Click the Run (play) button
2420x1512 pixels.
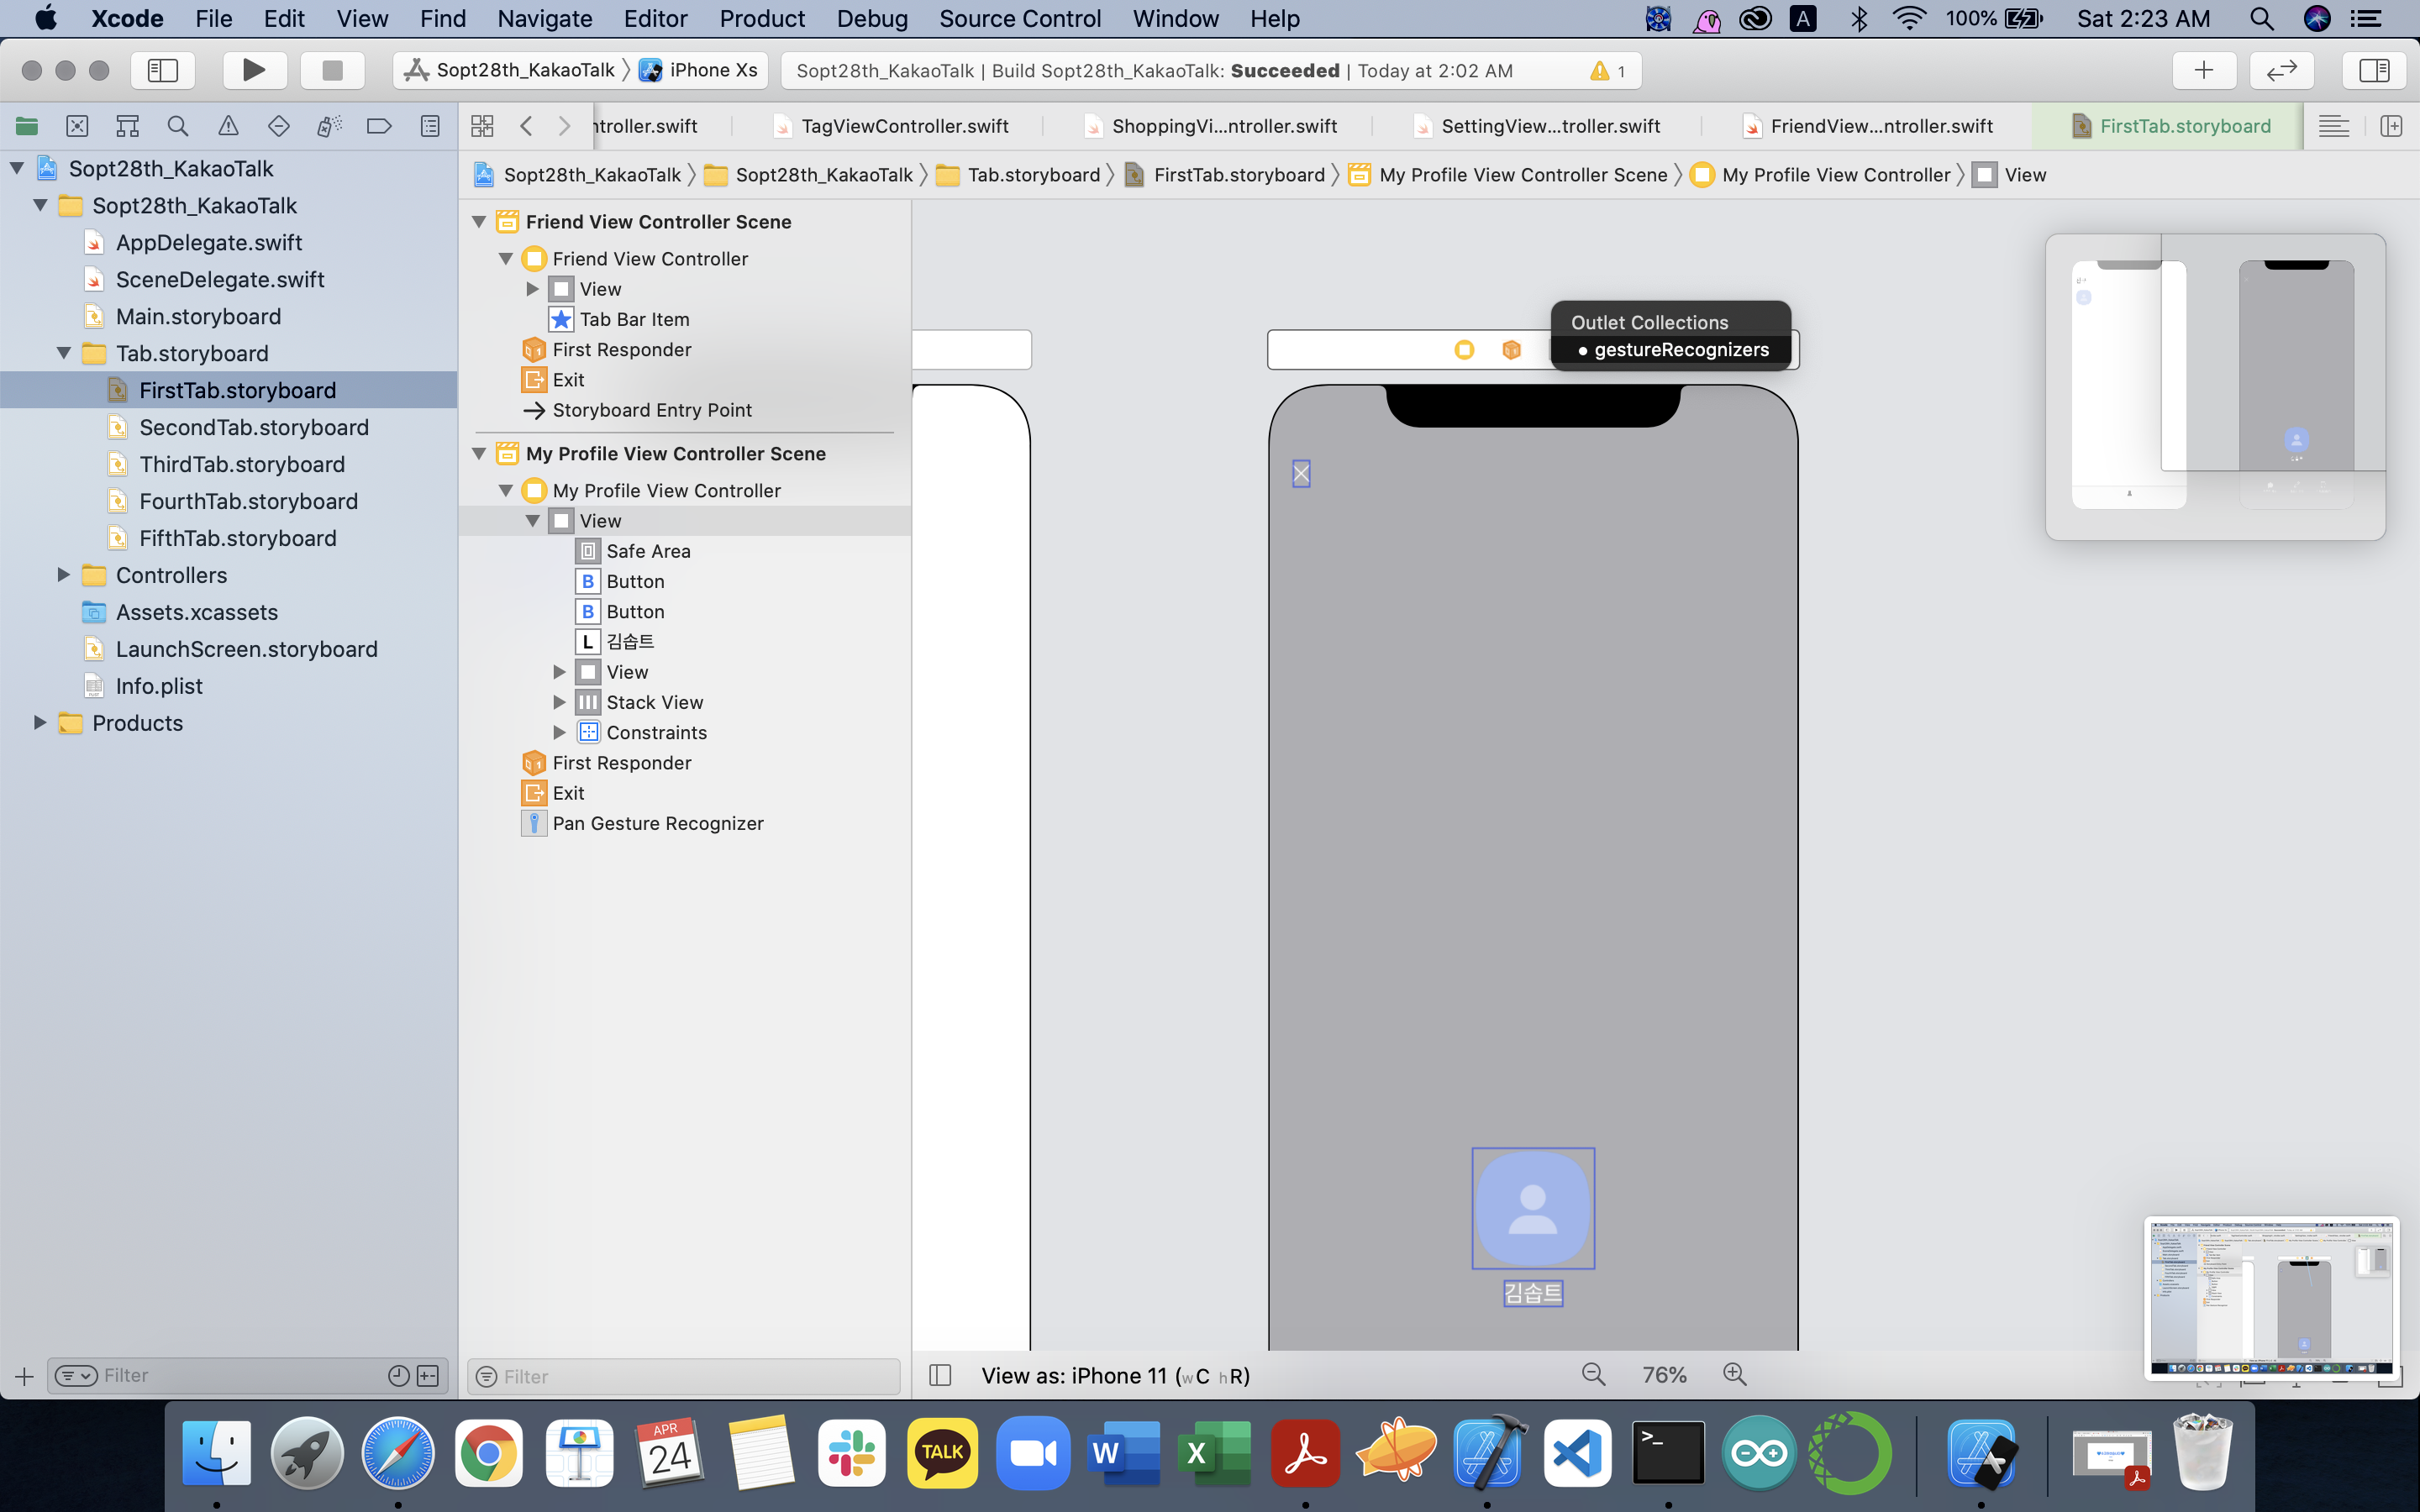254,70
